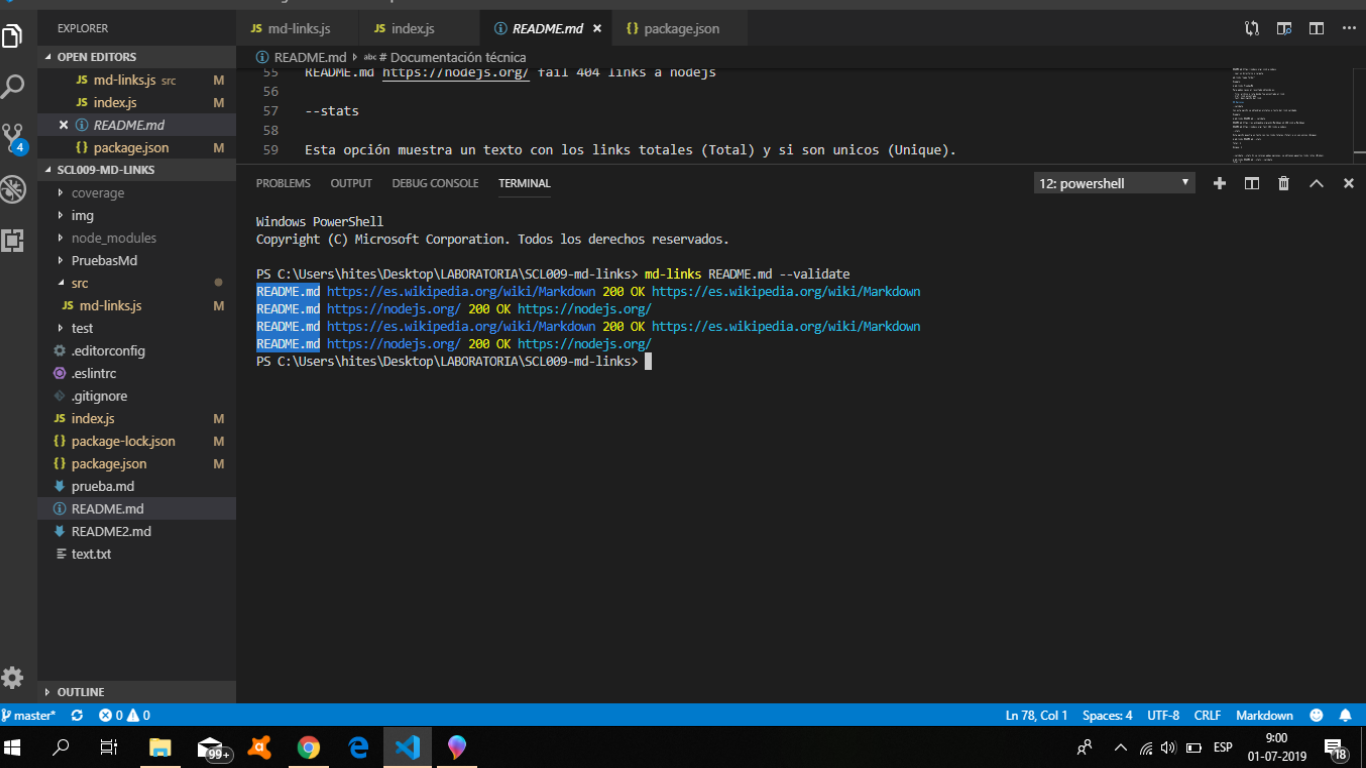Open notifications bell in status bar
The width and height of the screenshot is (1366, 768).
click(x=1347, y=715)
